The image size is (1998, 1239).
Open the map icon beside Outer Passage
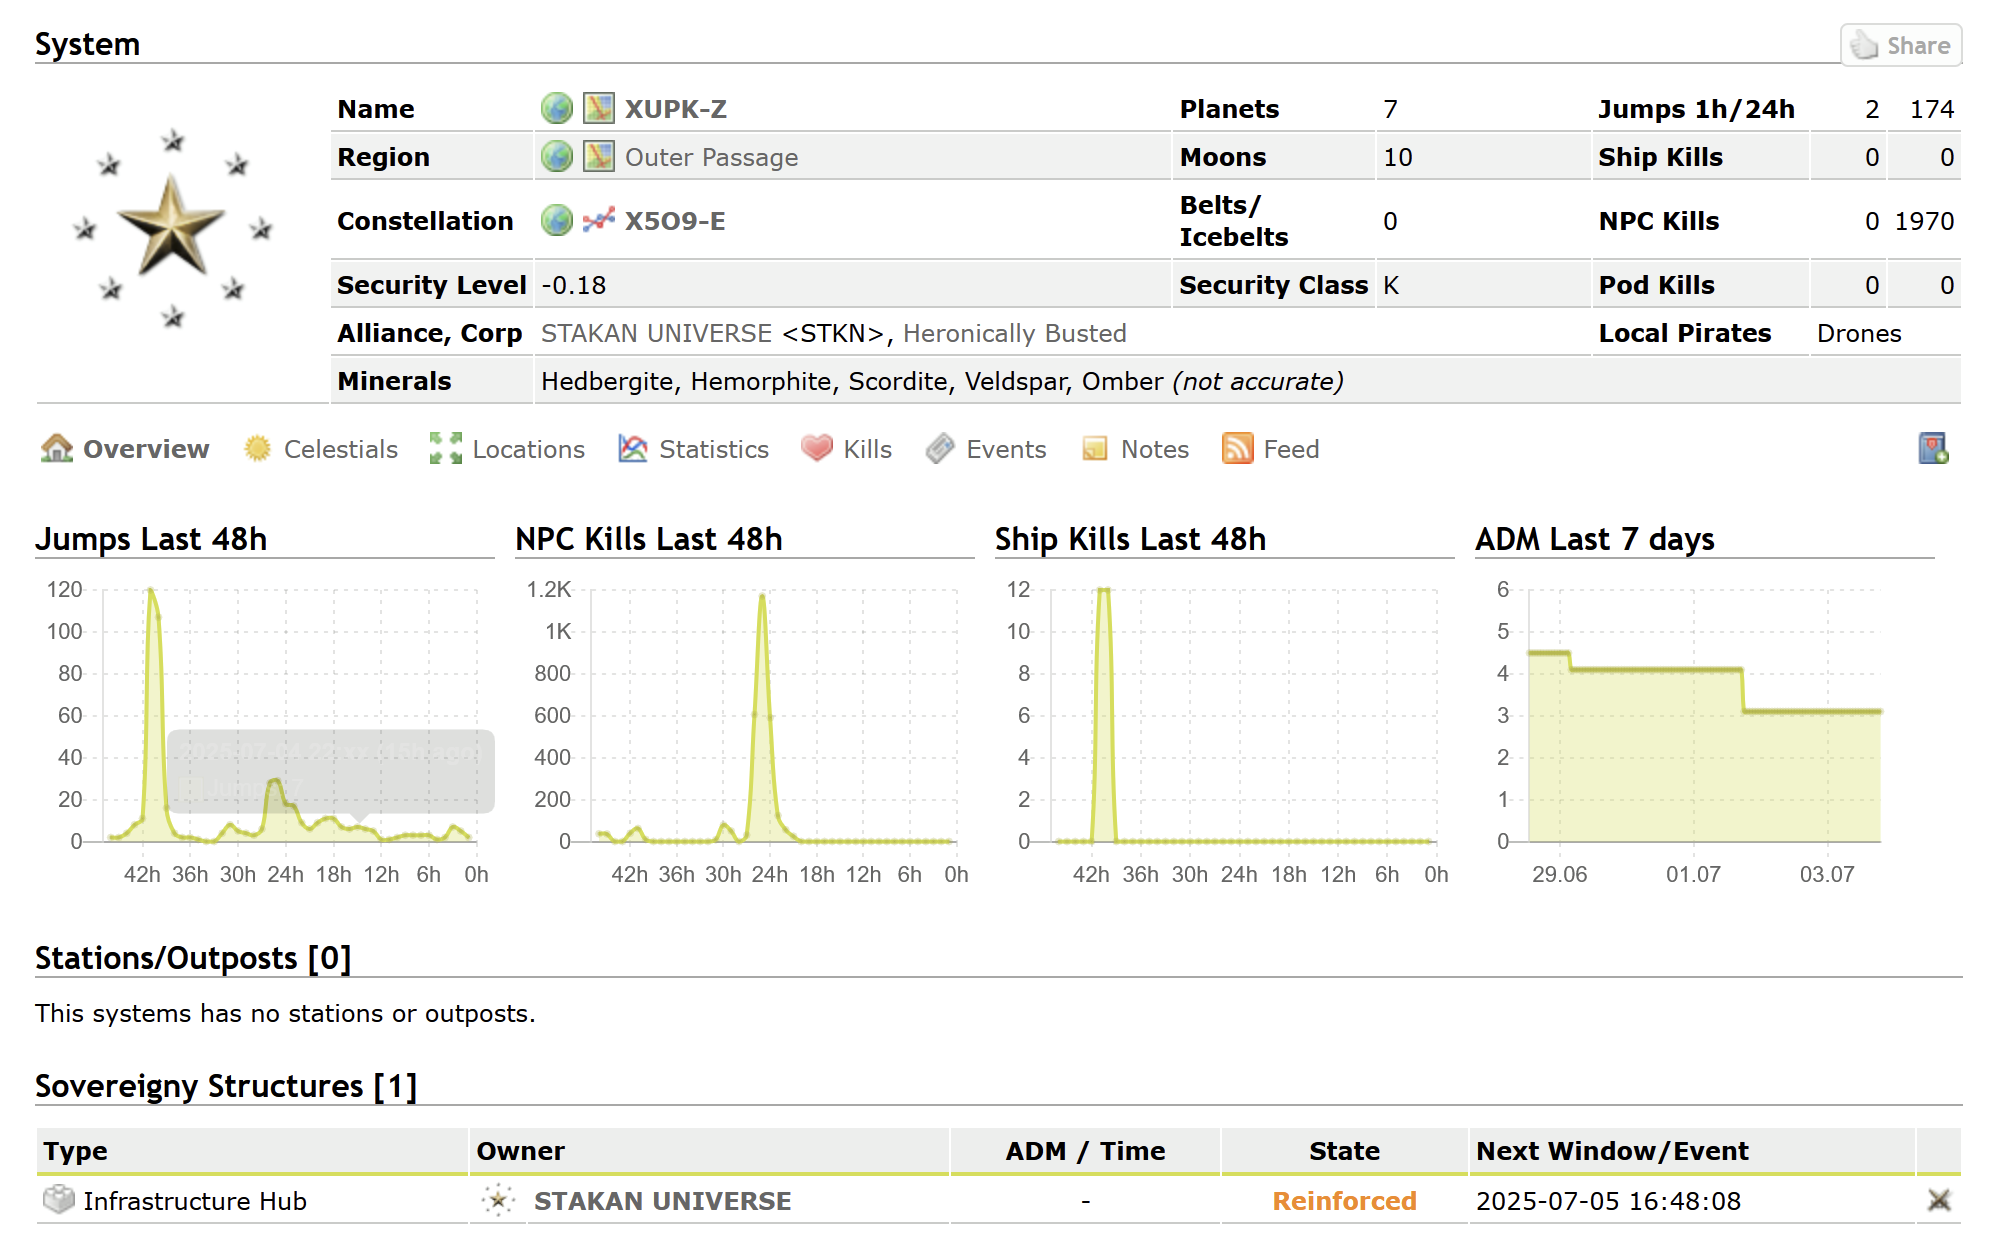click(598, 157)
